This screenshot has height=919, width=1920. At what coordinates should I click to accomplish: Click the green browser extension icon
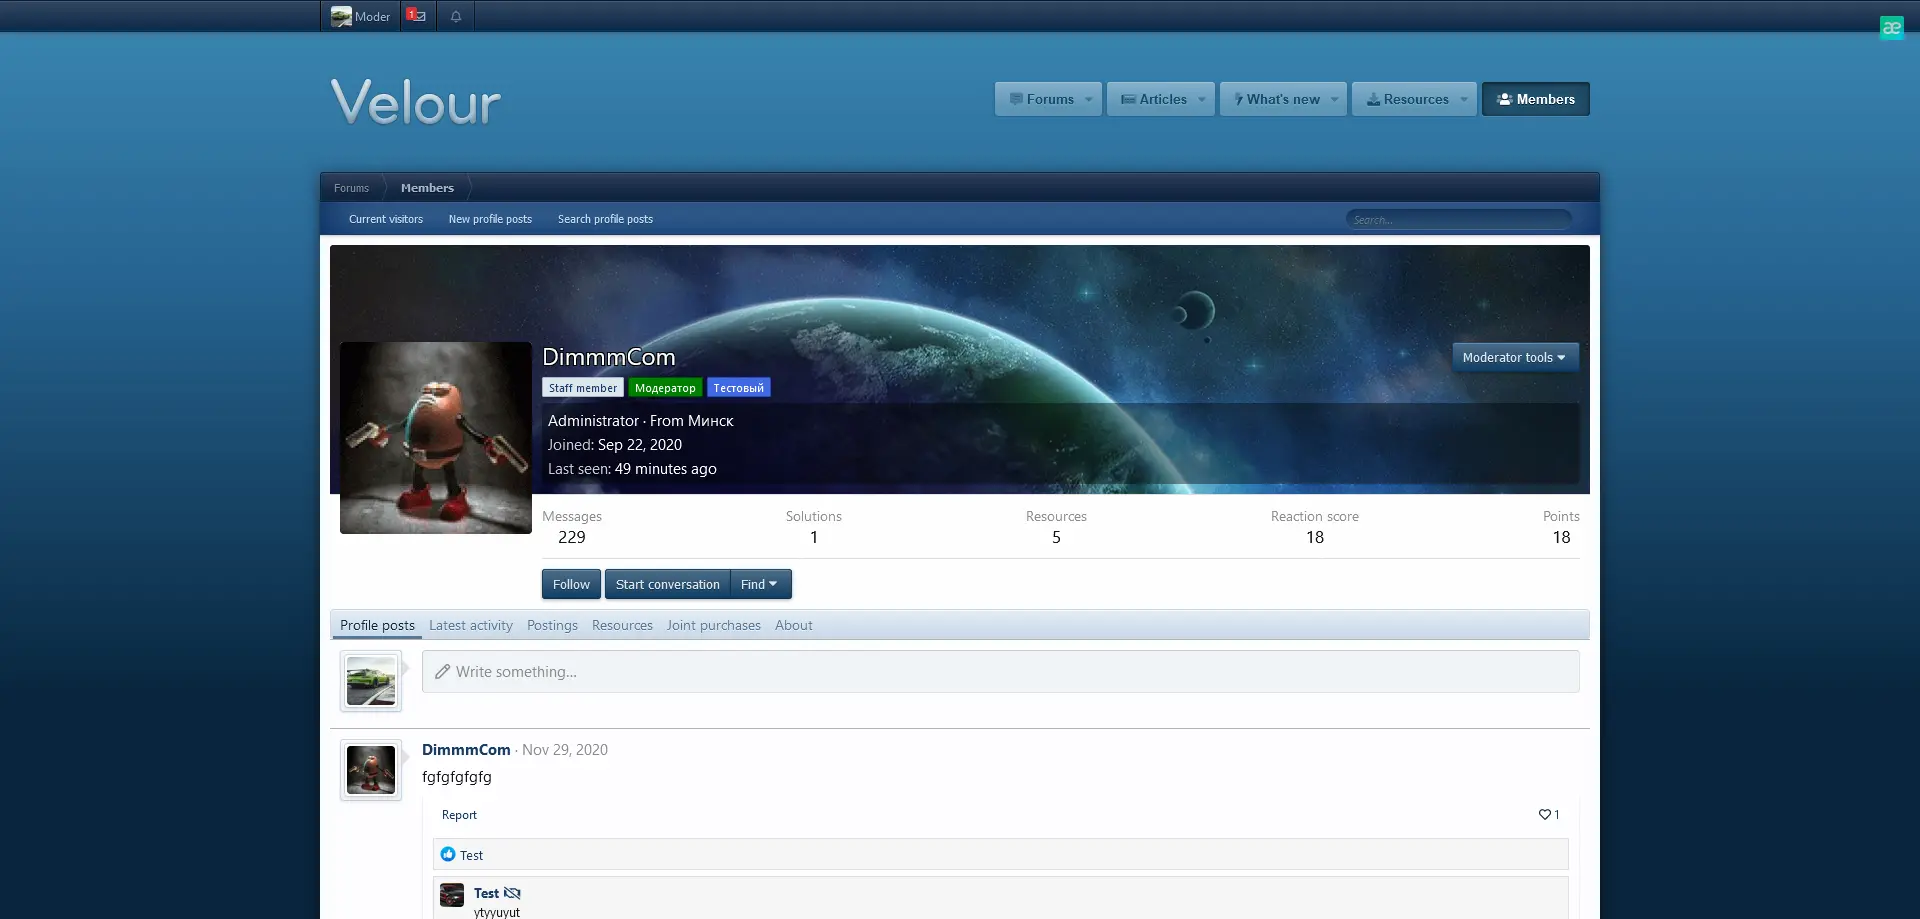coord(1891,28)
